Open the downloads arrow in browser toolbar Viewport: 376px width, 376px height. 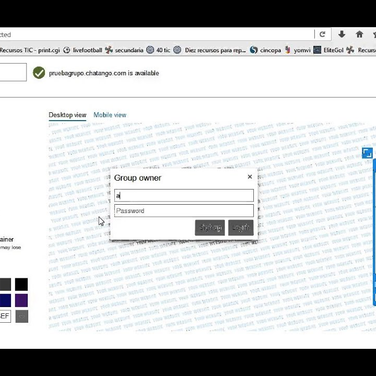tap(342, 34)
